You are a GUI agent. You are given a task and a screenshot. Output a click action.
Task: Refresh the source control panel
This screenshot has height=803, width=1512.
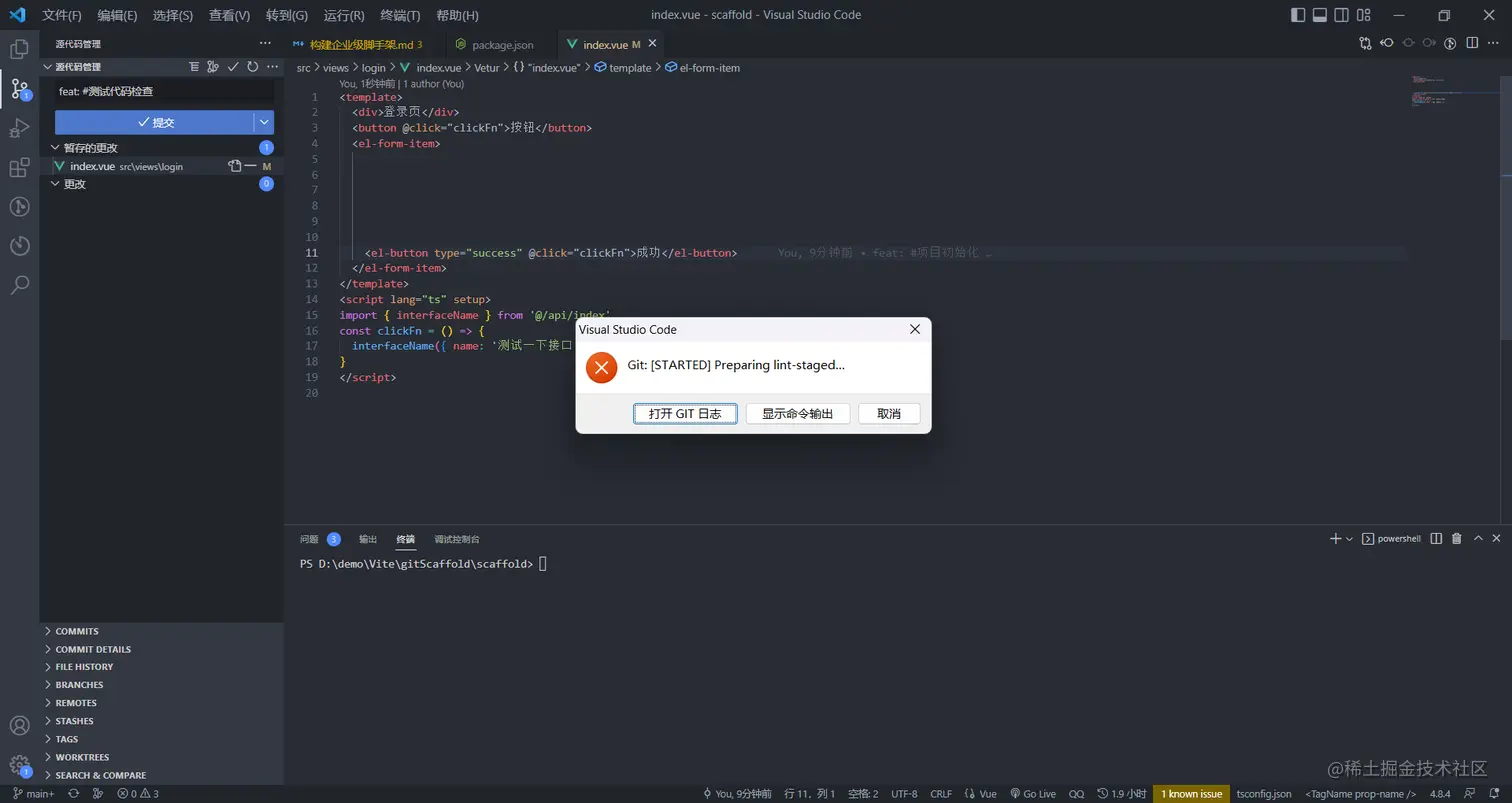[x=252, y=67]
